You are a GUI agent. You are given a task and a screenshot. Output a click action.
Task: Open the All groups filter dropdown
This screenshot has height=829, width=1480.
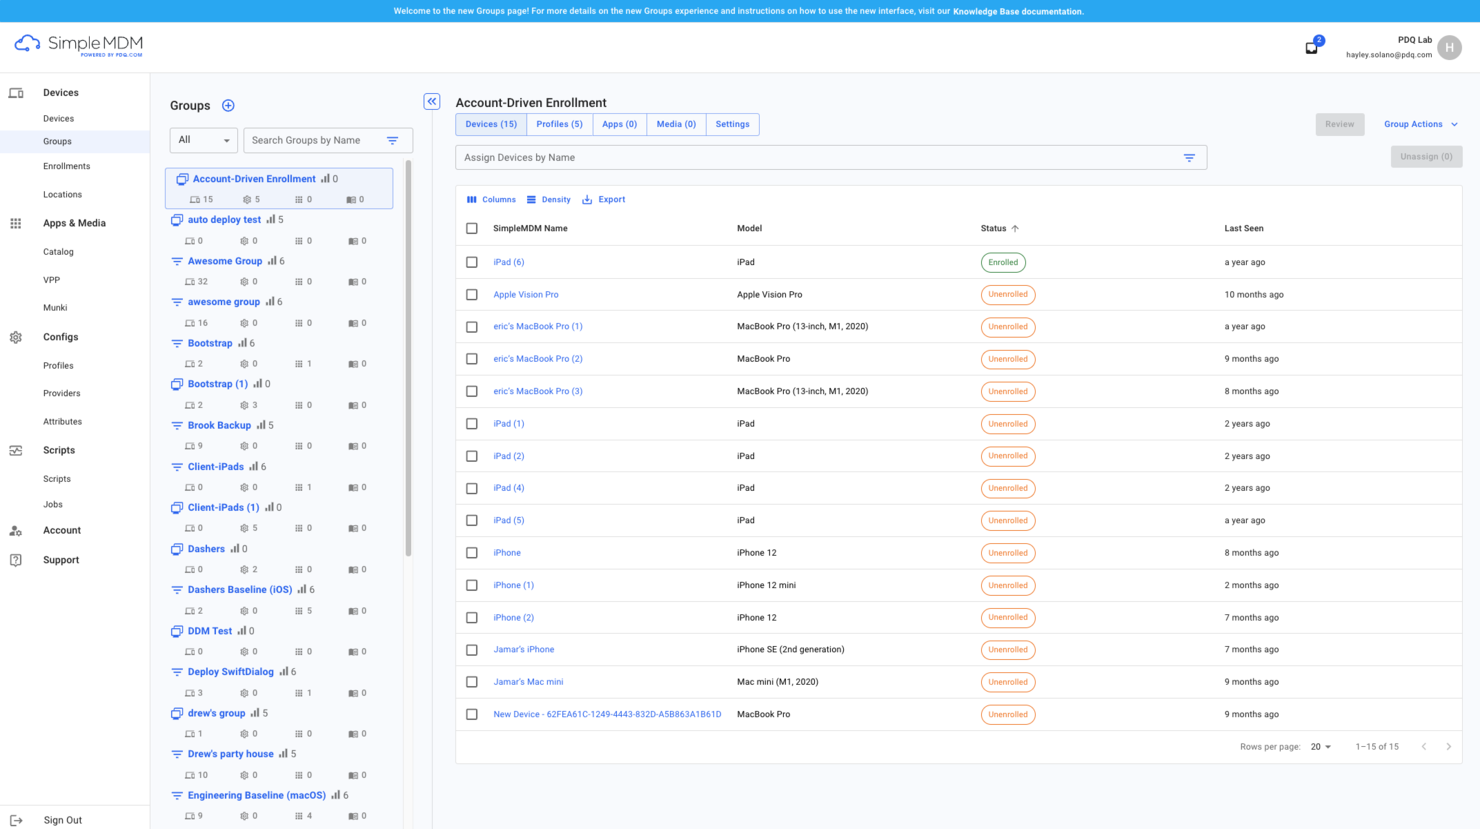[204, 140]
